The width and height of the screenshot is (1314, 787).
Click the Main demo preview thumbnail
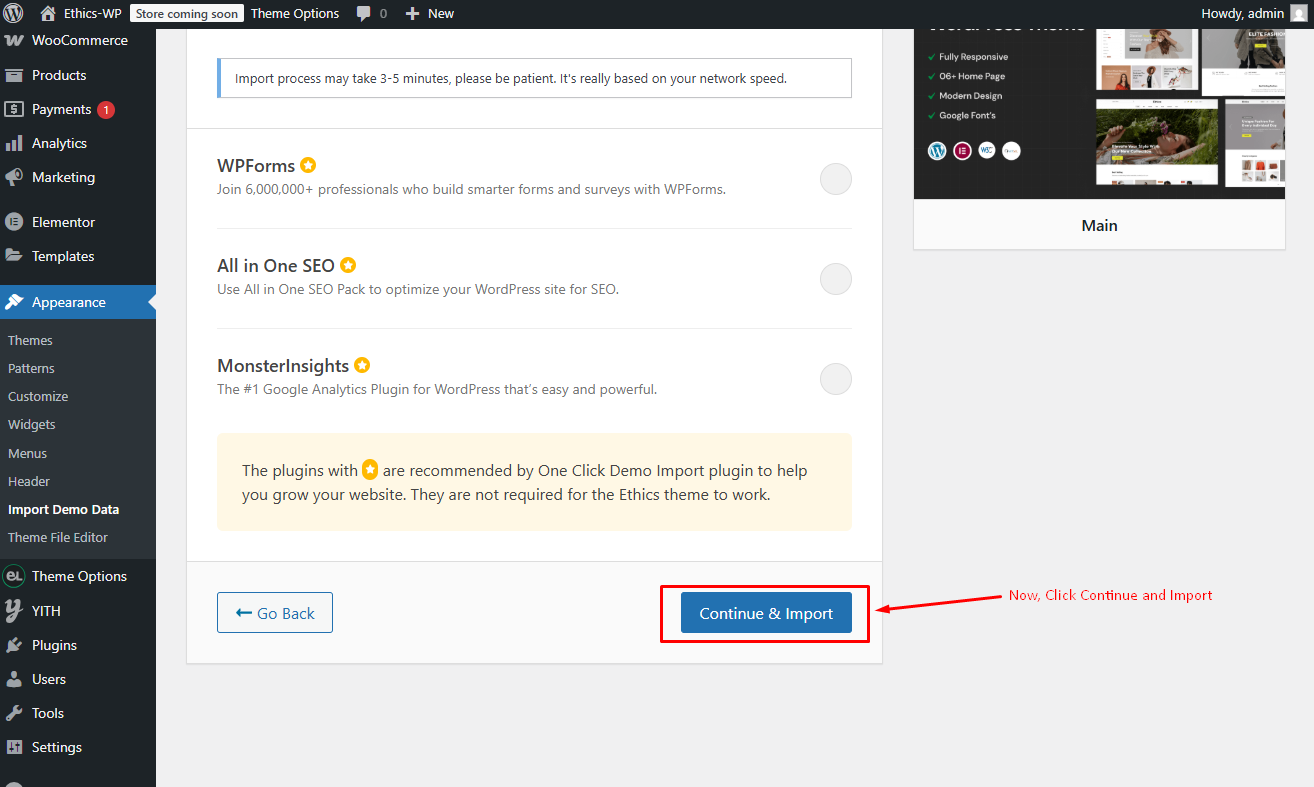point(1099,112)
